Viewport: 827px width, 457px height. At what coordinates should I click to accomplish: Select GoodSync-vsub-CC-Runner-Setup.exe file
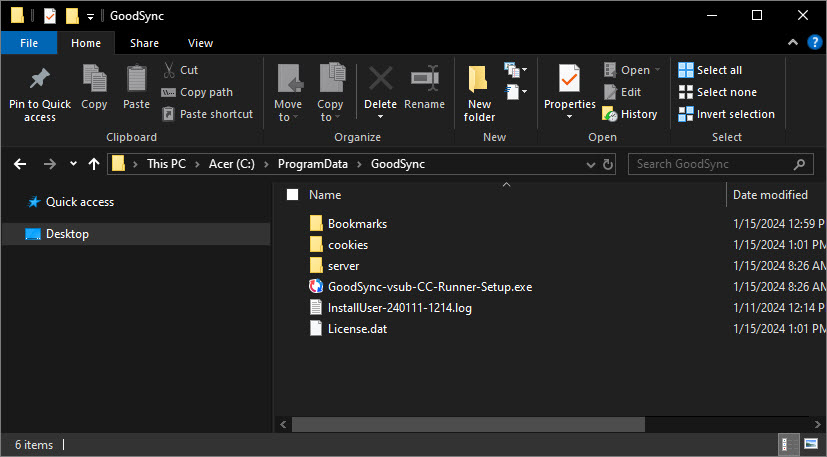(430, 287)
